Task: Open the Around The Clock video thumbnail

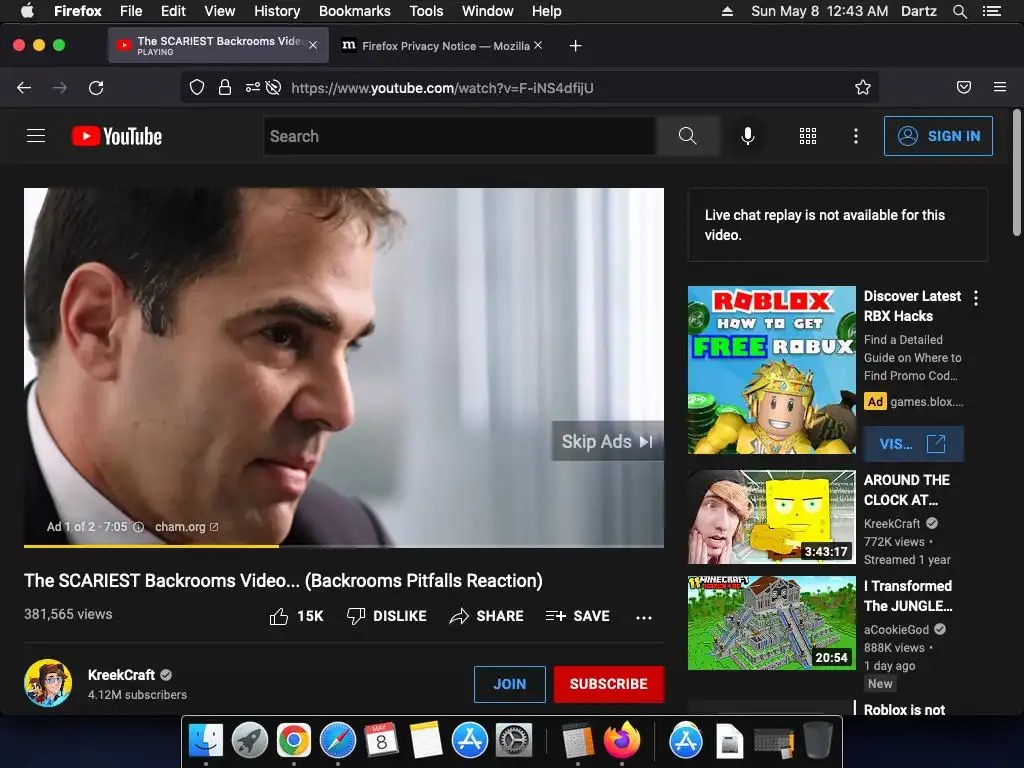Action: [x=771, y=517]
